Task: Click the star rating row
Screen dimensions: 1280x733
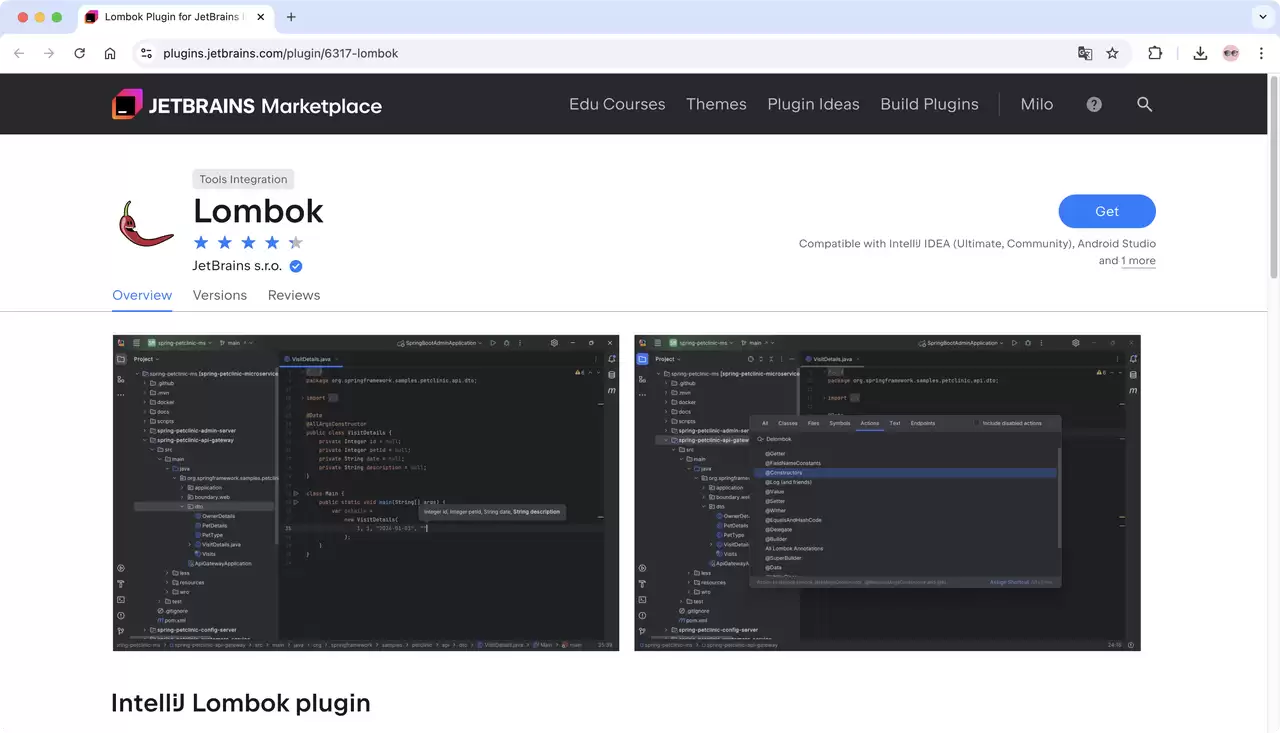Action: (x=248, y=242)
